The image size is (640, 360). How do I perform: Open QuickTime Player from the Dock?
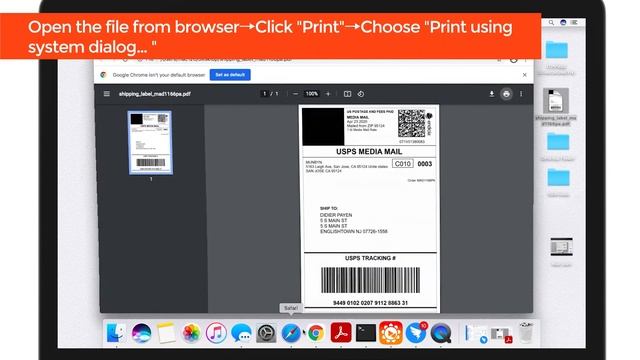pyautogui.click(x=441, y=333)
